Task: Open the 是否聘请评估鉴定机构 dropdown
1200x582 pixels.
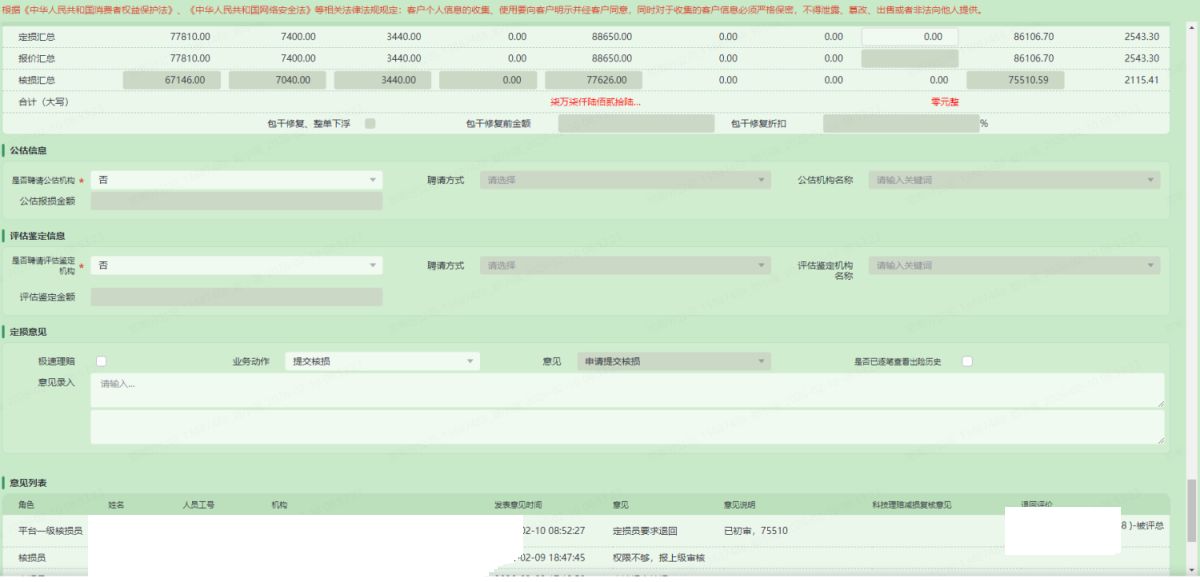Action: click(236, 265)
